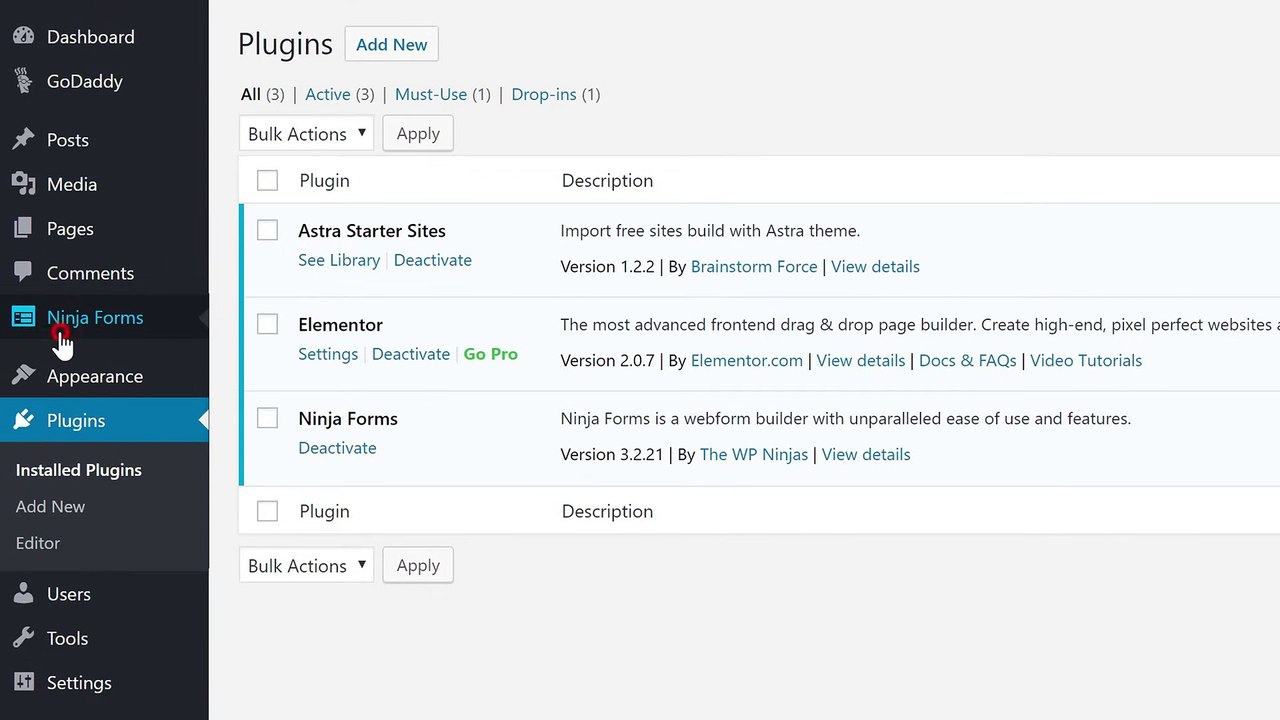Click the Posts pushpin icon

click(23, 140)
